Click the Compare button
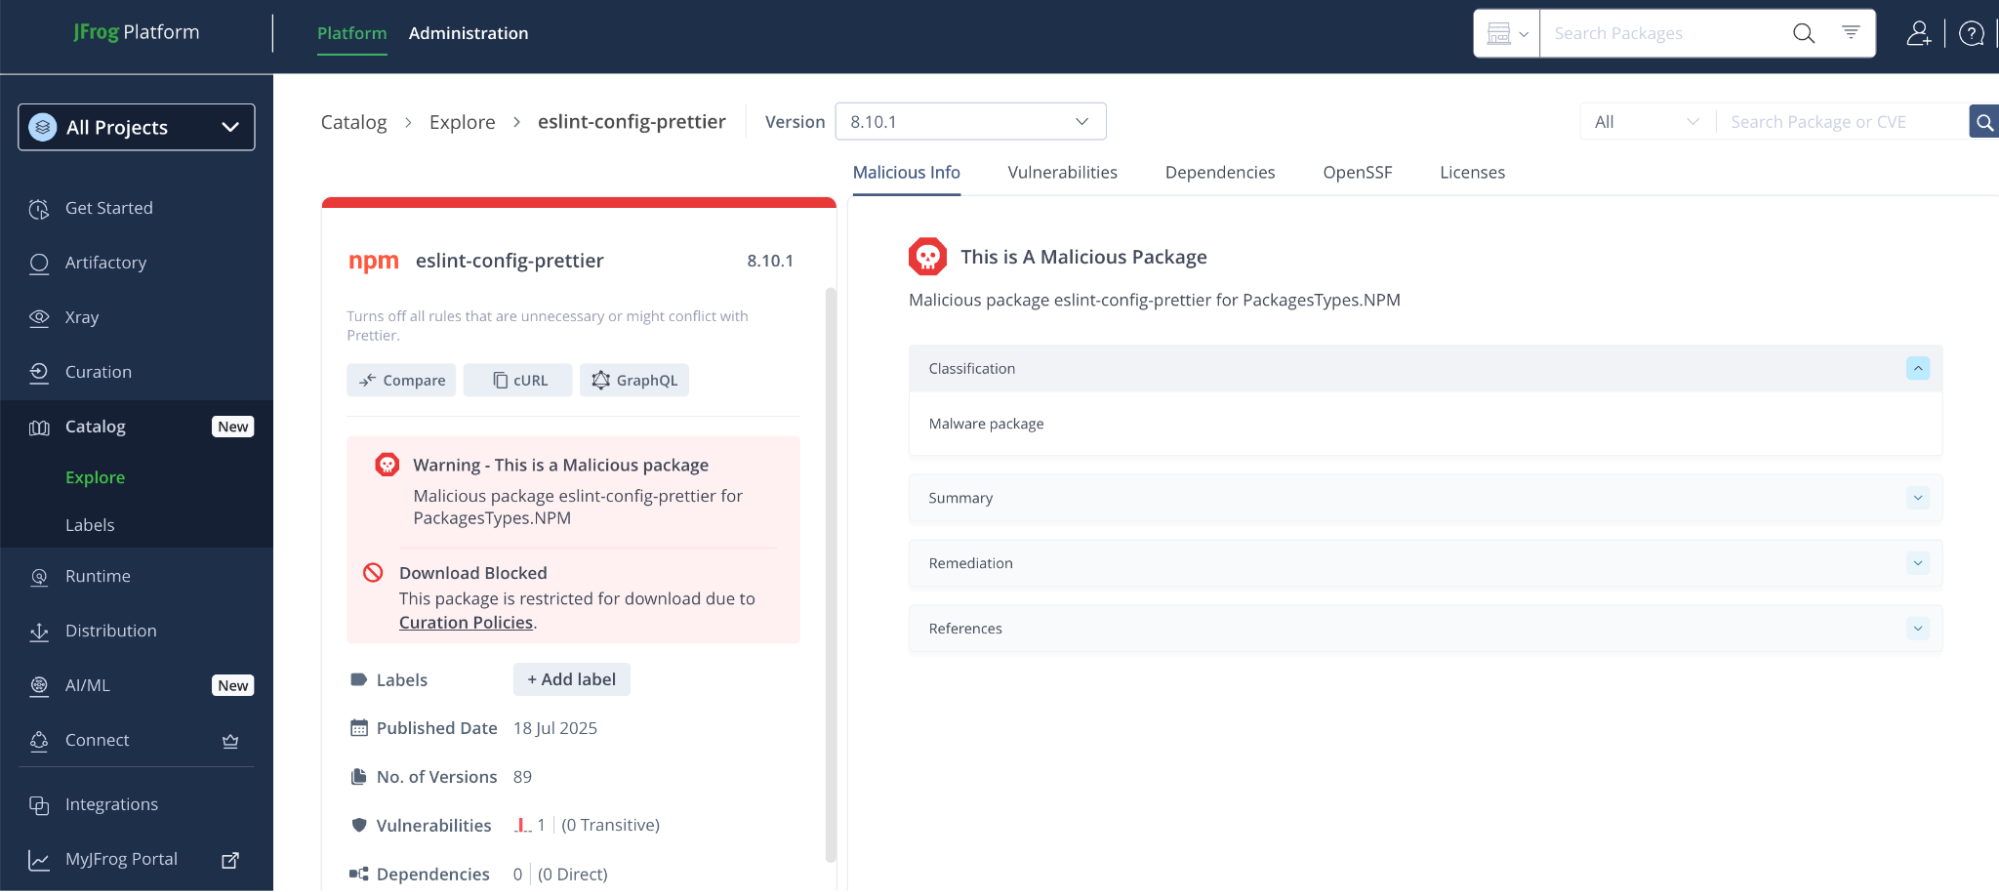Screen dimensions: 1999x892 pos(402,381)
